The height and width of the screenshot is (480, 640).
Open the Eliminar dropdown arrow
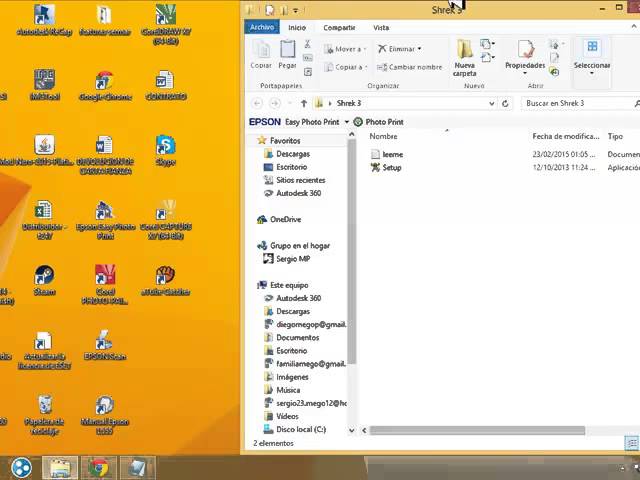tap(420, 49)
